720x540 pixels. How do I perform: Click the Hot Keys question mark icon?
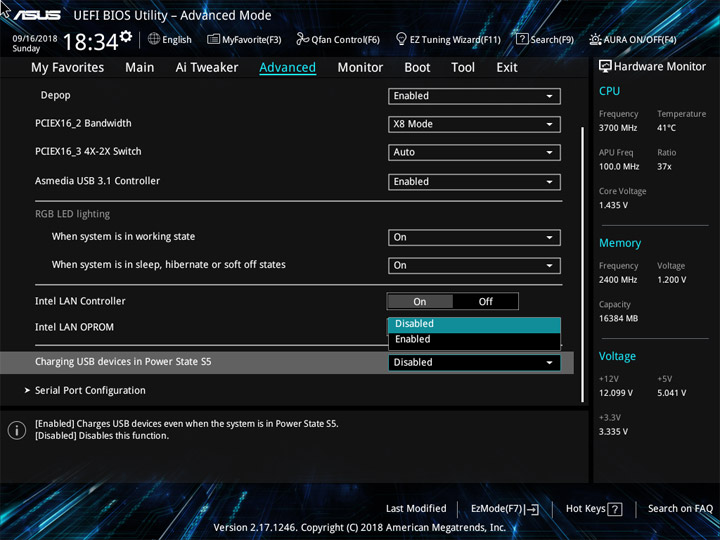point(615,509)
